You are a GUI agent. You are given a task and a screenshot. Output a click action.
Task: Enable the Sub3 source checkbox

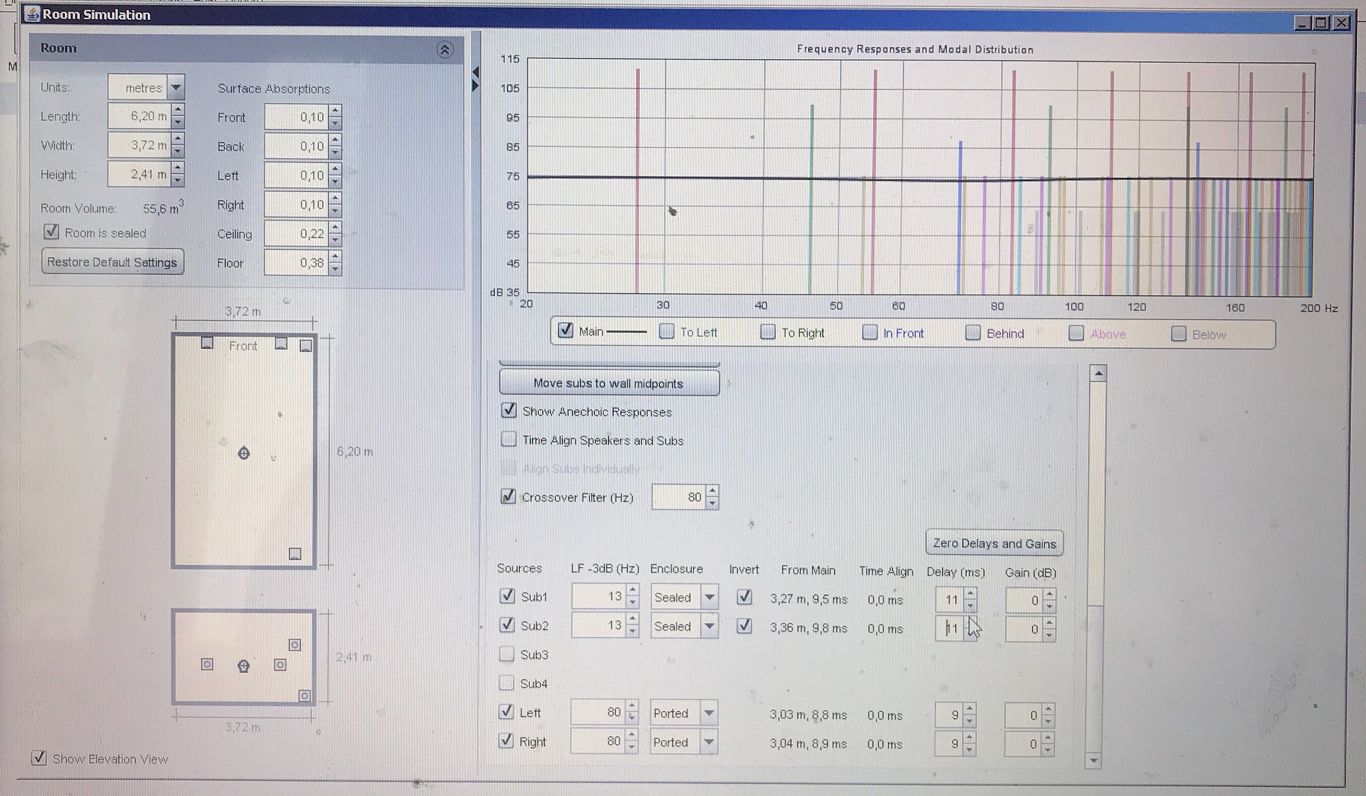(507, 655)
